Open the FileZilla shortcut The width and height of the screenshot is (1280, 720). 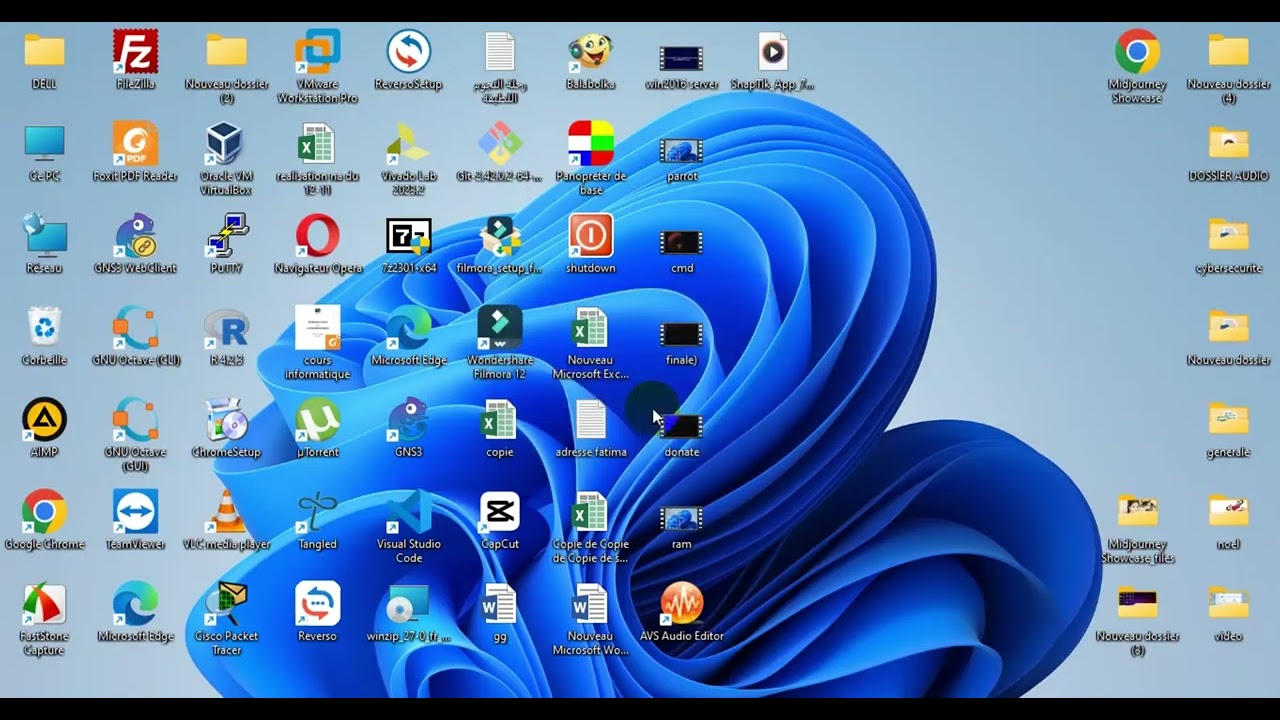135,52
